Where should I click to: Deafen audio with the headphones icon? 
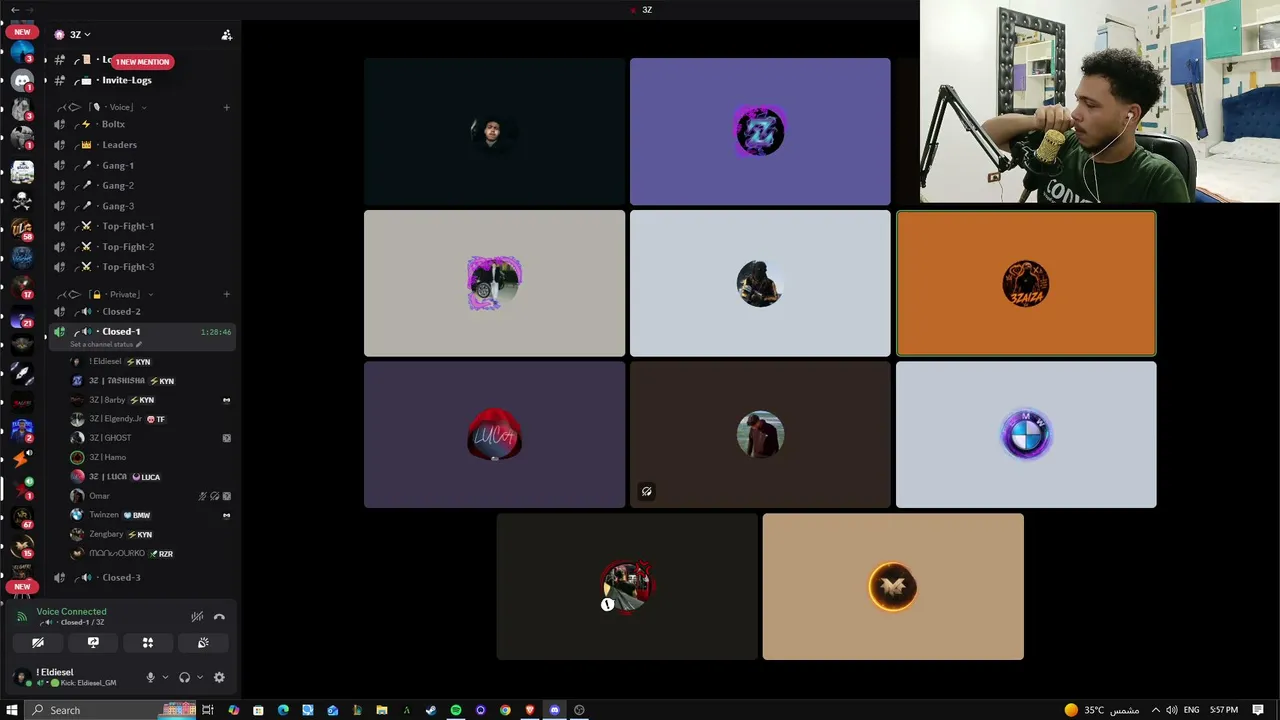coord(184,677)
